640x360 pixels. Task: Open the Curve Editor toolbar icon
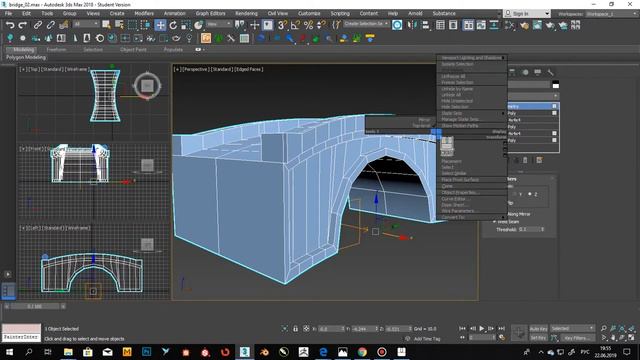click(x=481, y=25)
